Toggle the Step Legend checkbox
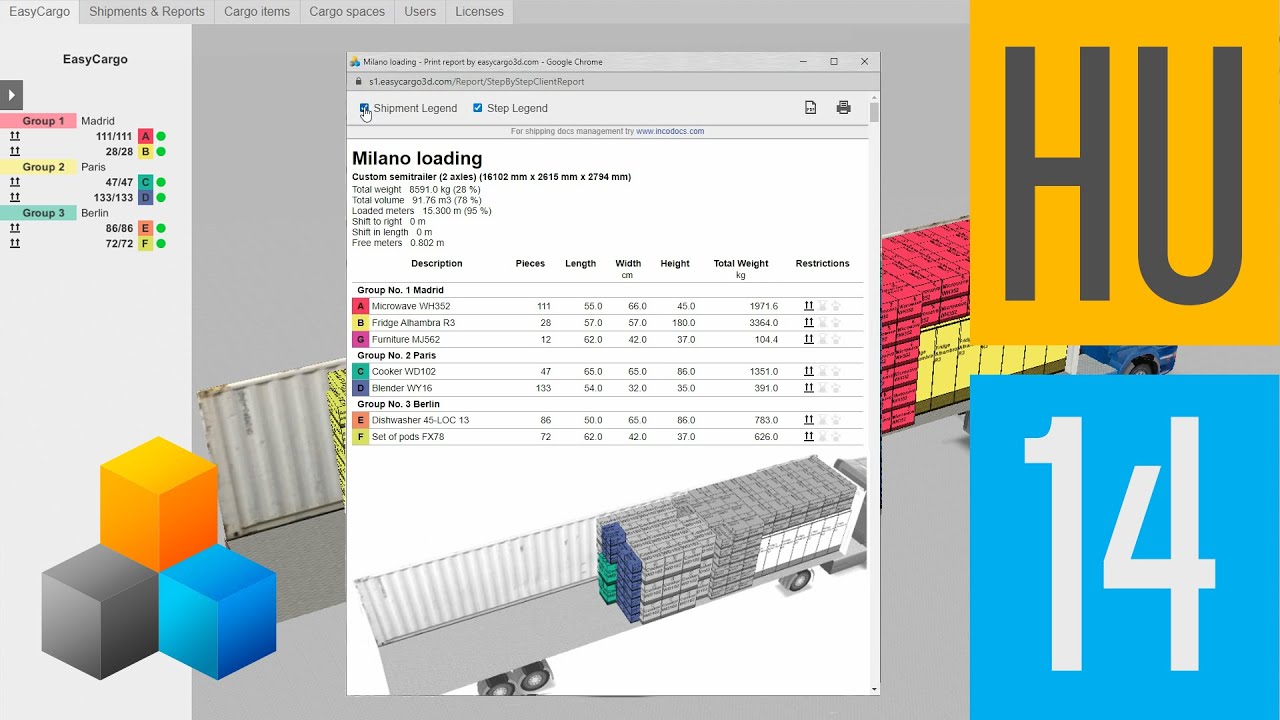Screen dimensions: 1280x720 478,108
